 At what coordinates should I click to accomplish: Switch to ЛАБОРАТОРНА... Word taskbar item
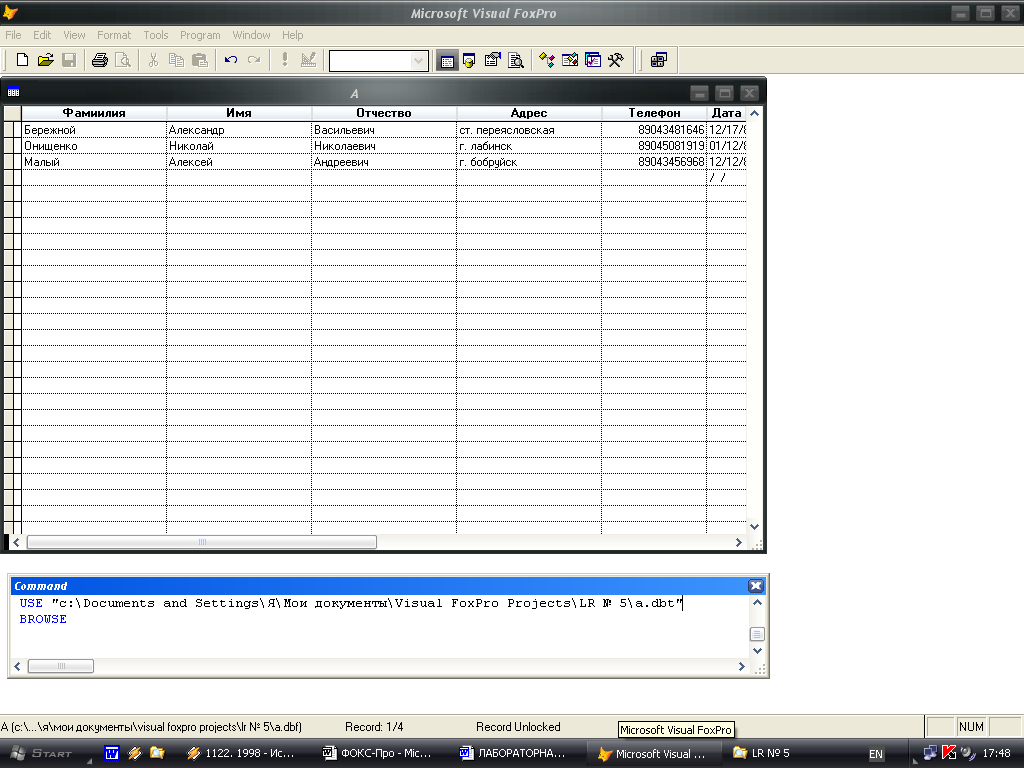coord(513,753)
